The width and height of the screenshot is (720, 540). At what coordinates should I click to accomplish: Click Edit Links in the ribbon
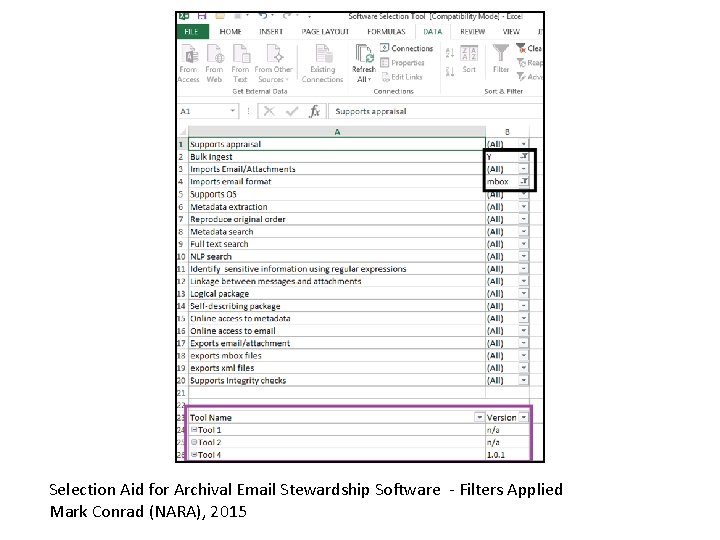pyautogui.click(x=402, y=77)
